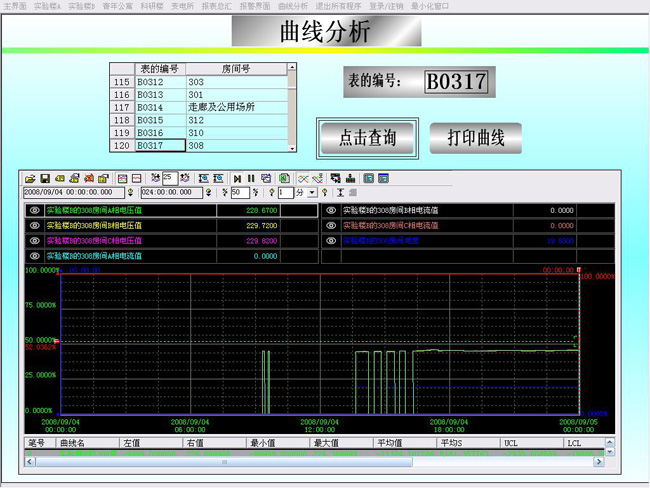Click the bulb icon after the time span field
The image size is (650, 488).
tap(208, 192)
